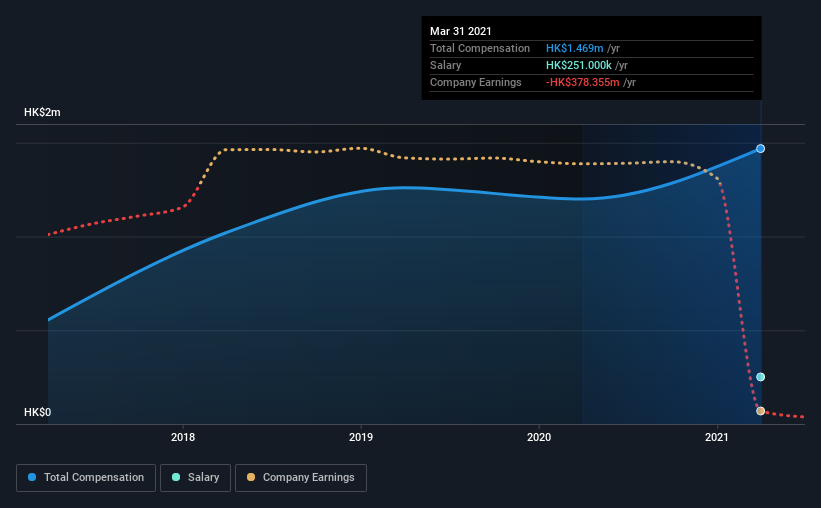Click the HK$2m y-axis label

(x=42, y=113)
